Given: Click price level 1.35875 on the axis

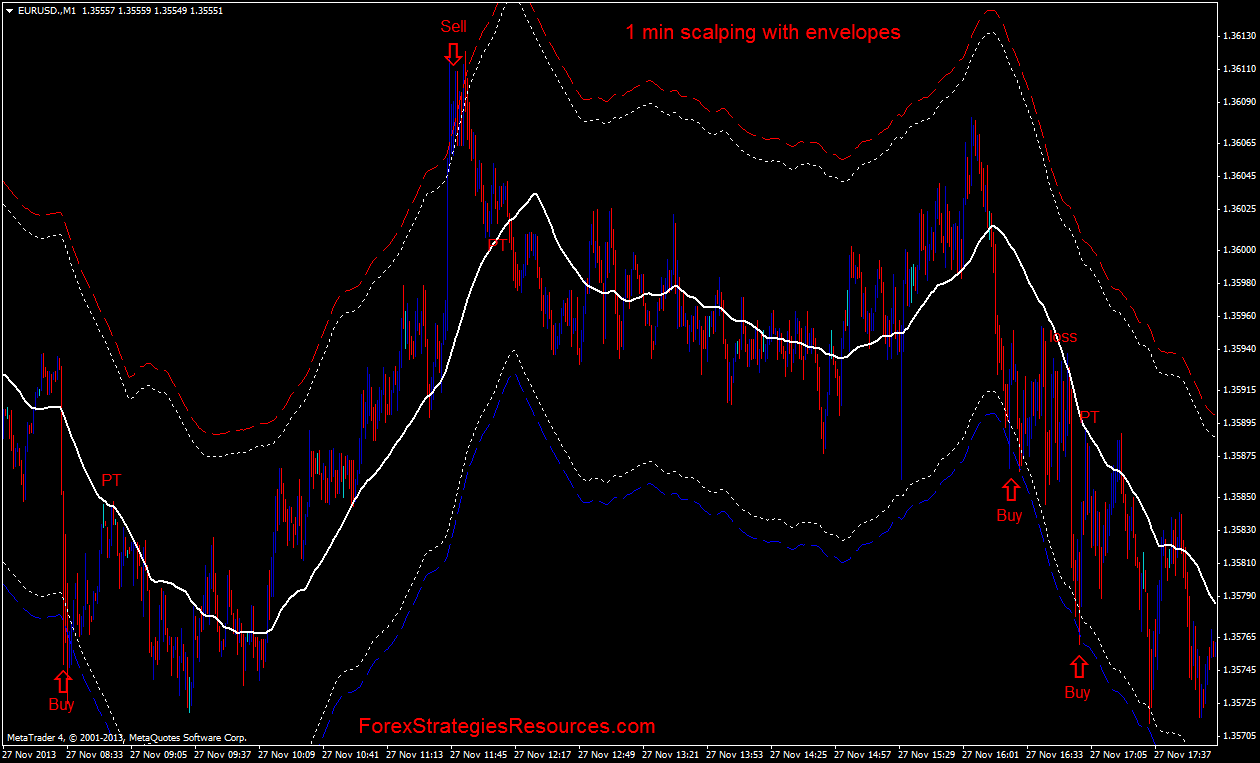Looking at the screenshot, I should pos(1238,456).
